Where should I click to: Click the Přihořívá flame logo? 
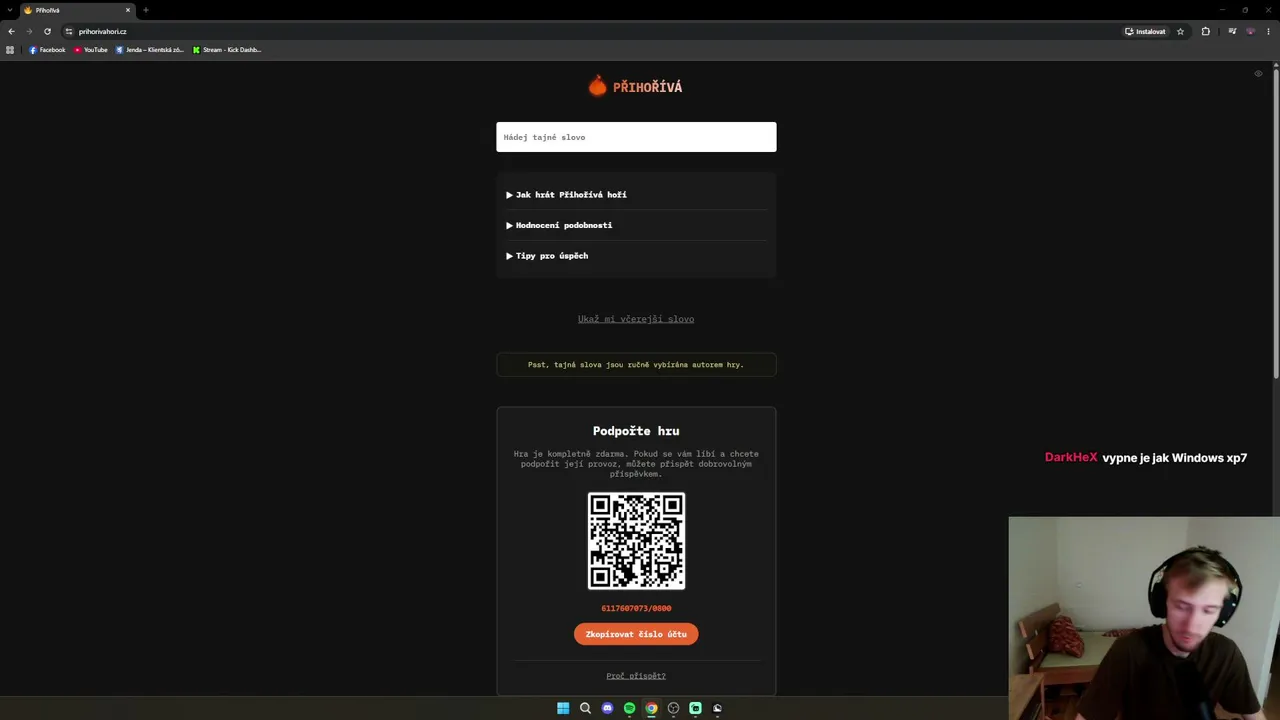click(x=597, y=86)
